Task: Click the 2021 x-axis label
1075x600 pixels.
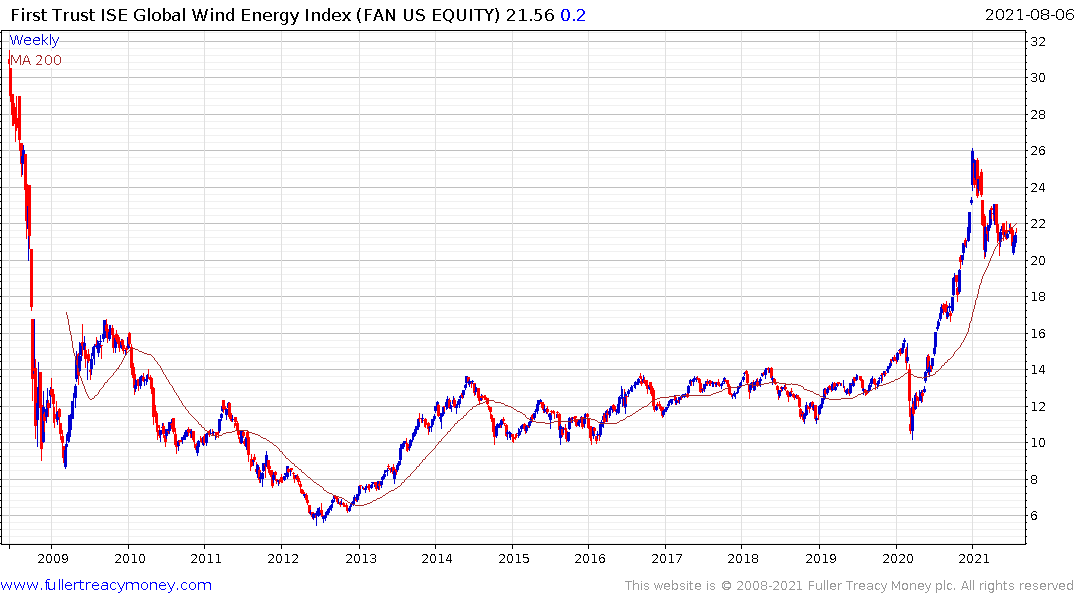Action: pyautogui.click(x=974, y=558)
